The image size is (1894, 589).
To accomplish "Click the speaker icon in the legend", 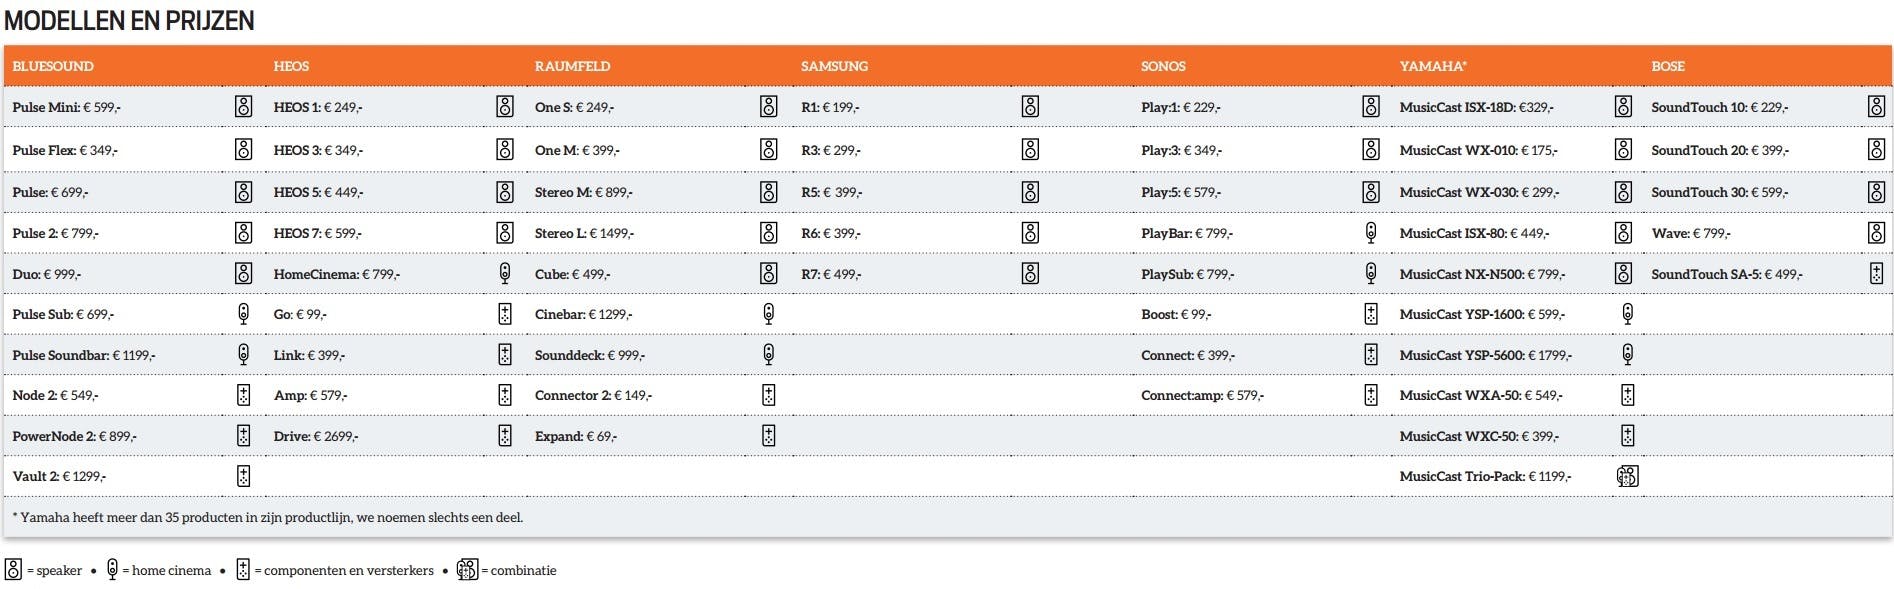I will tap(13, 570).
